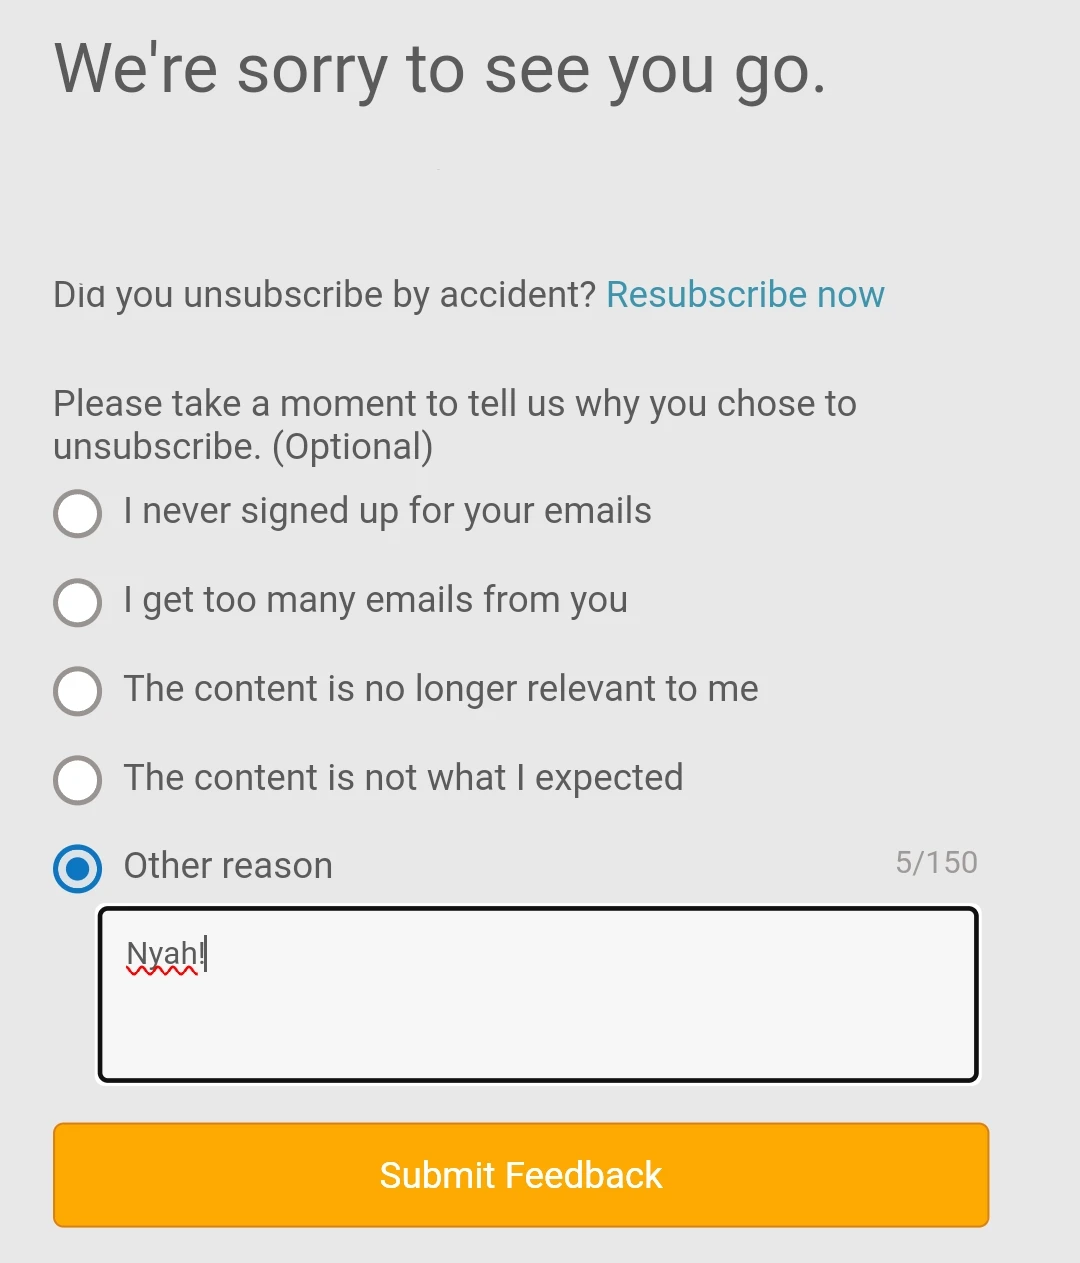Click the 'Did you unsubscribe by accident?' text
The image size is (1080, 1263).
pos(324,295)
